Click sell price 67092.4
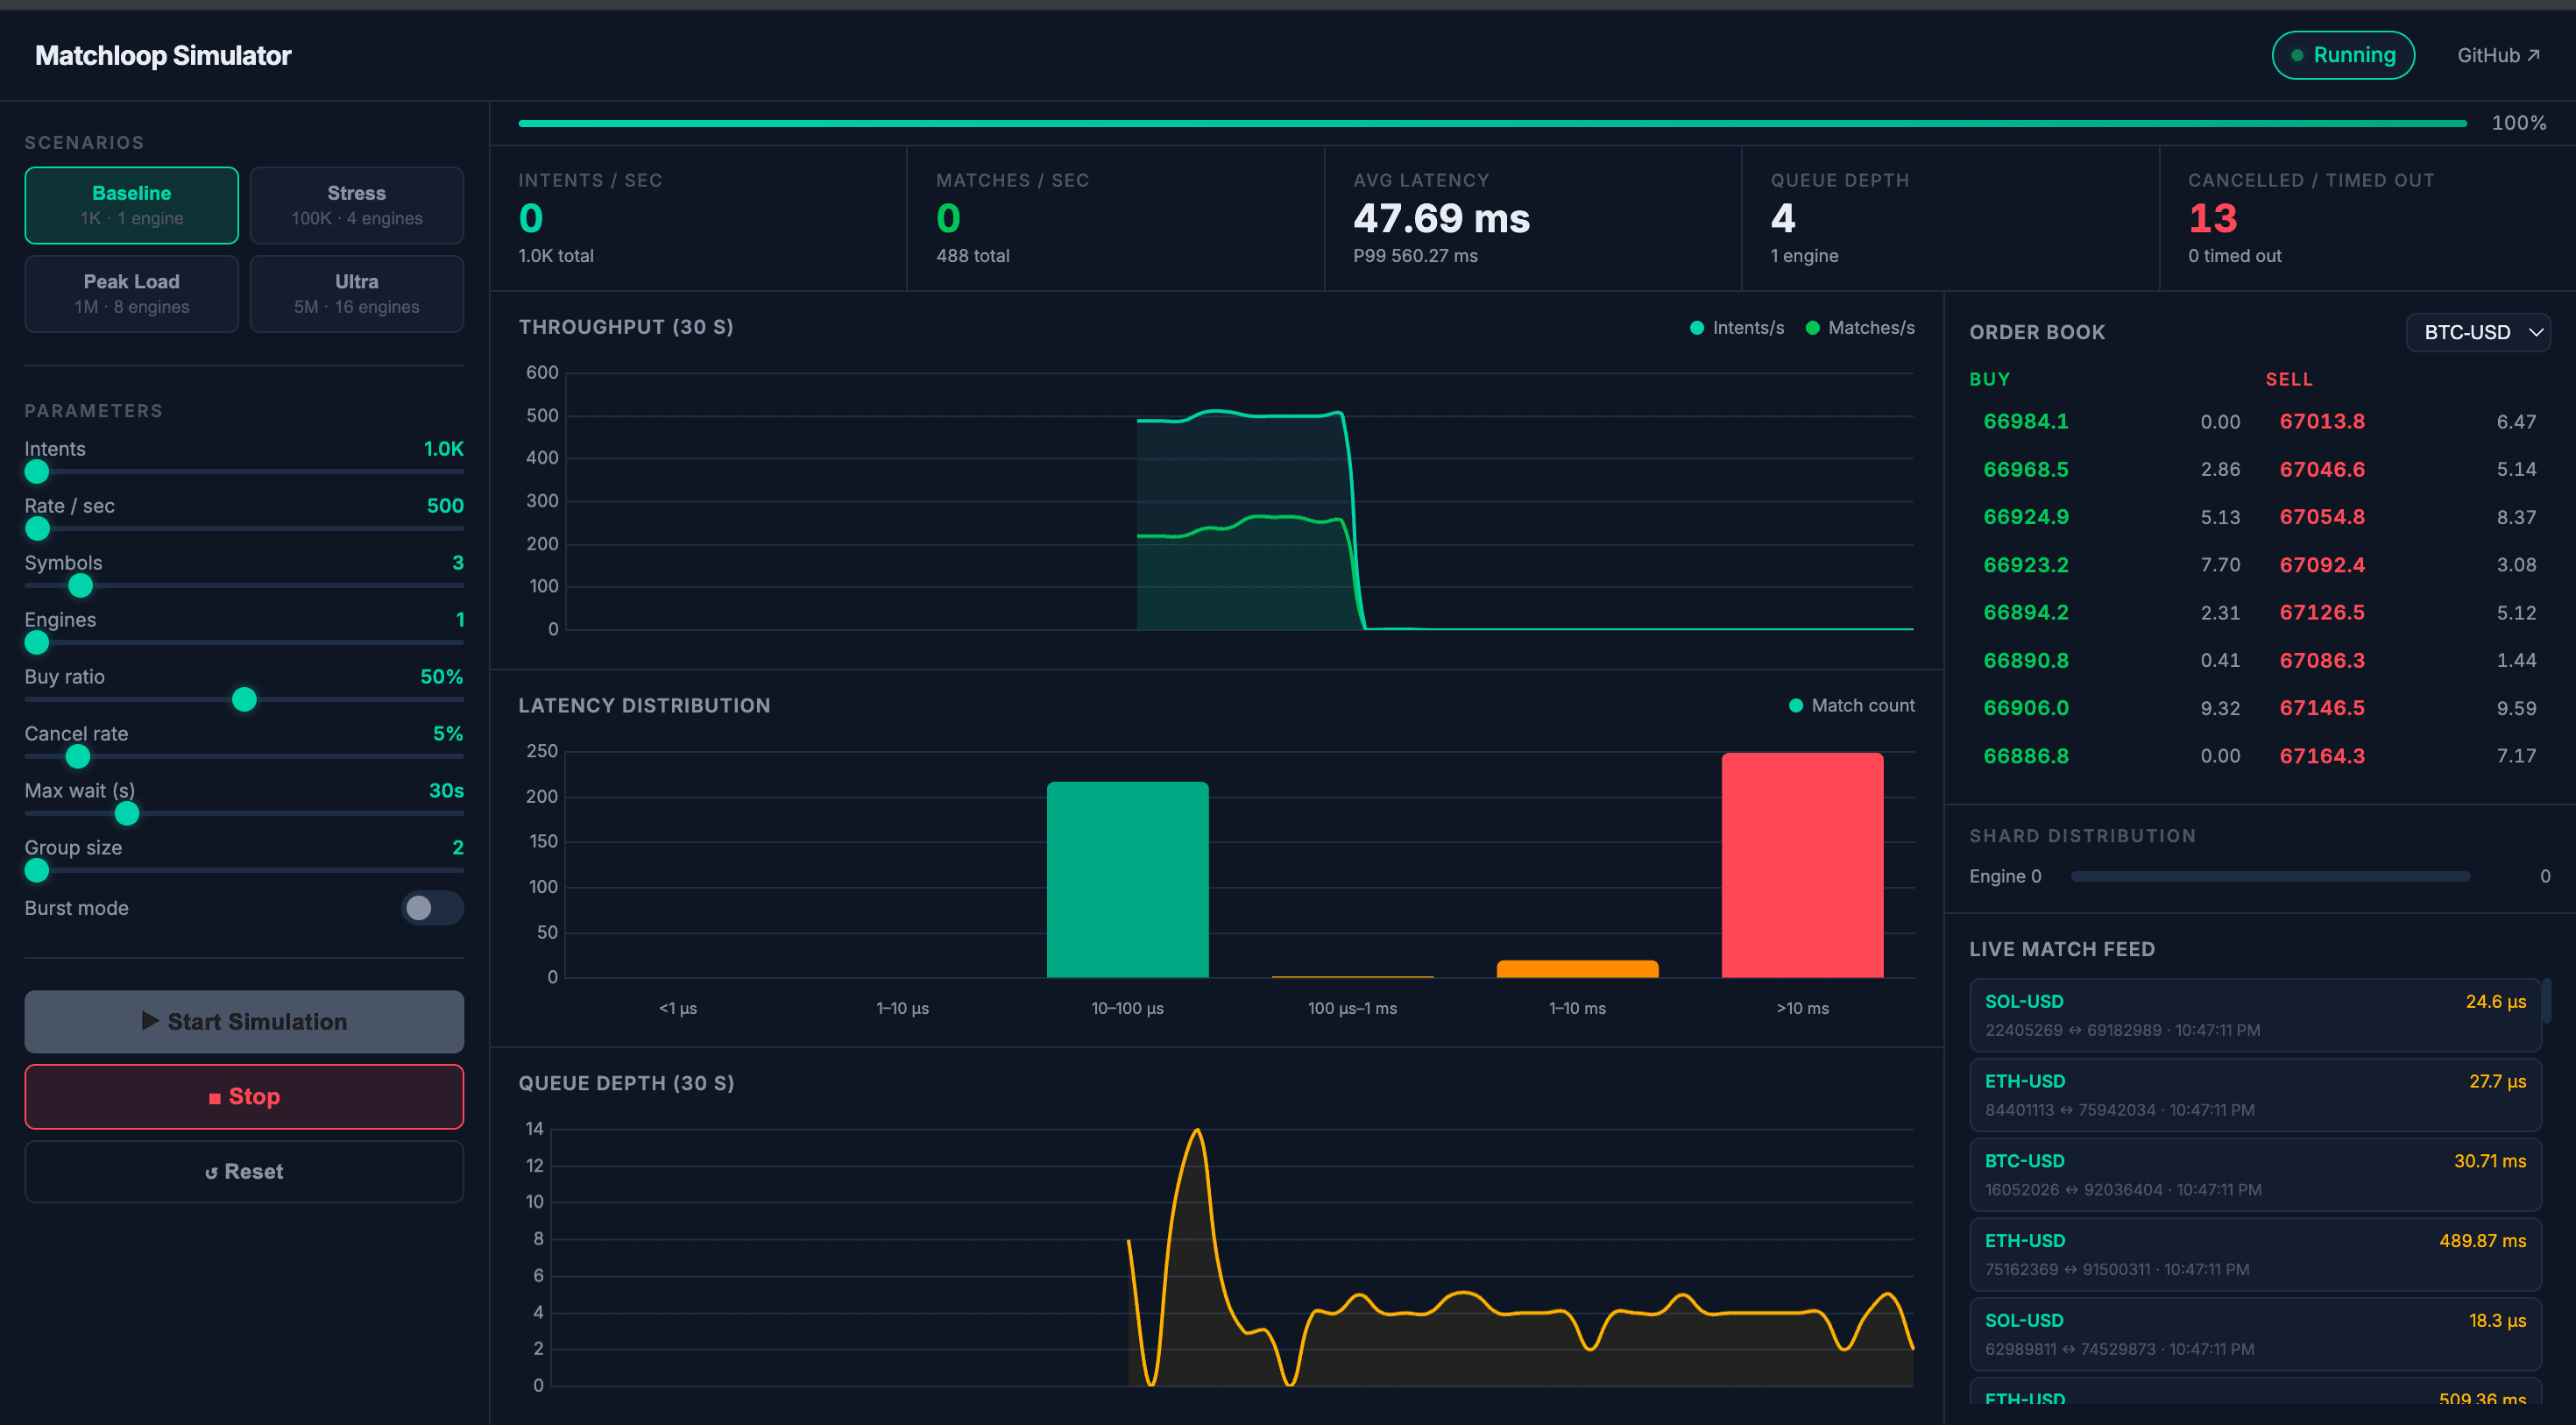The height and width of the screenshot is (1425, 2576). tap(2322, 565)
